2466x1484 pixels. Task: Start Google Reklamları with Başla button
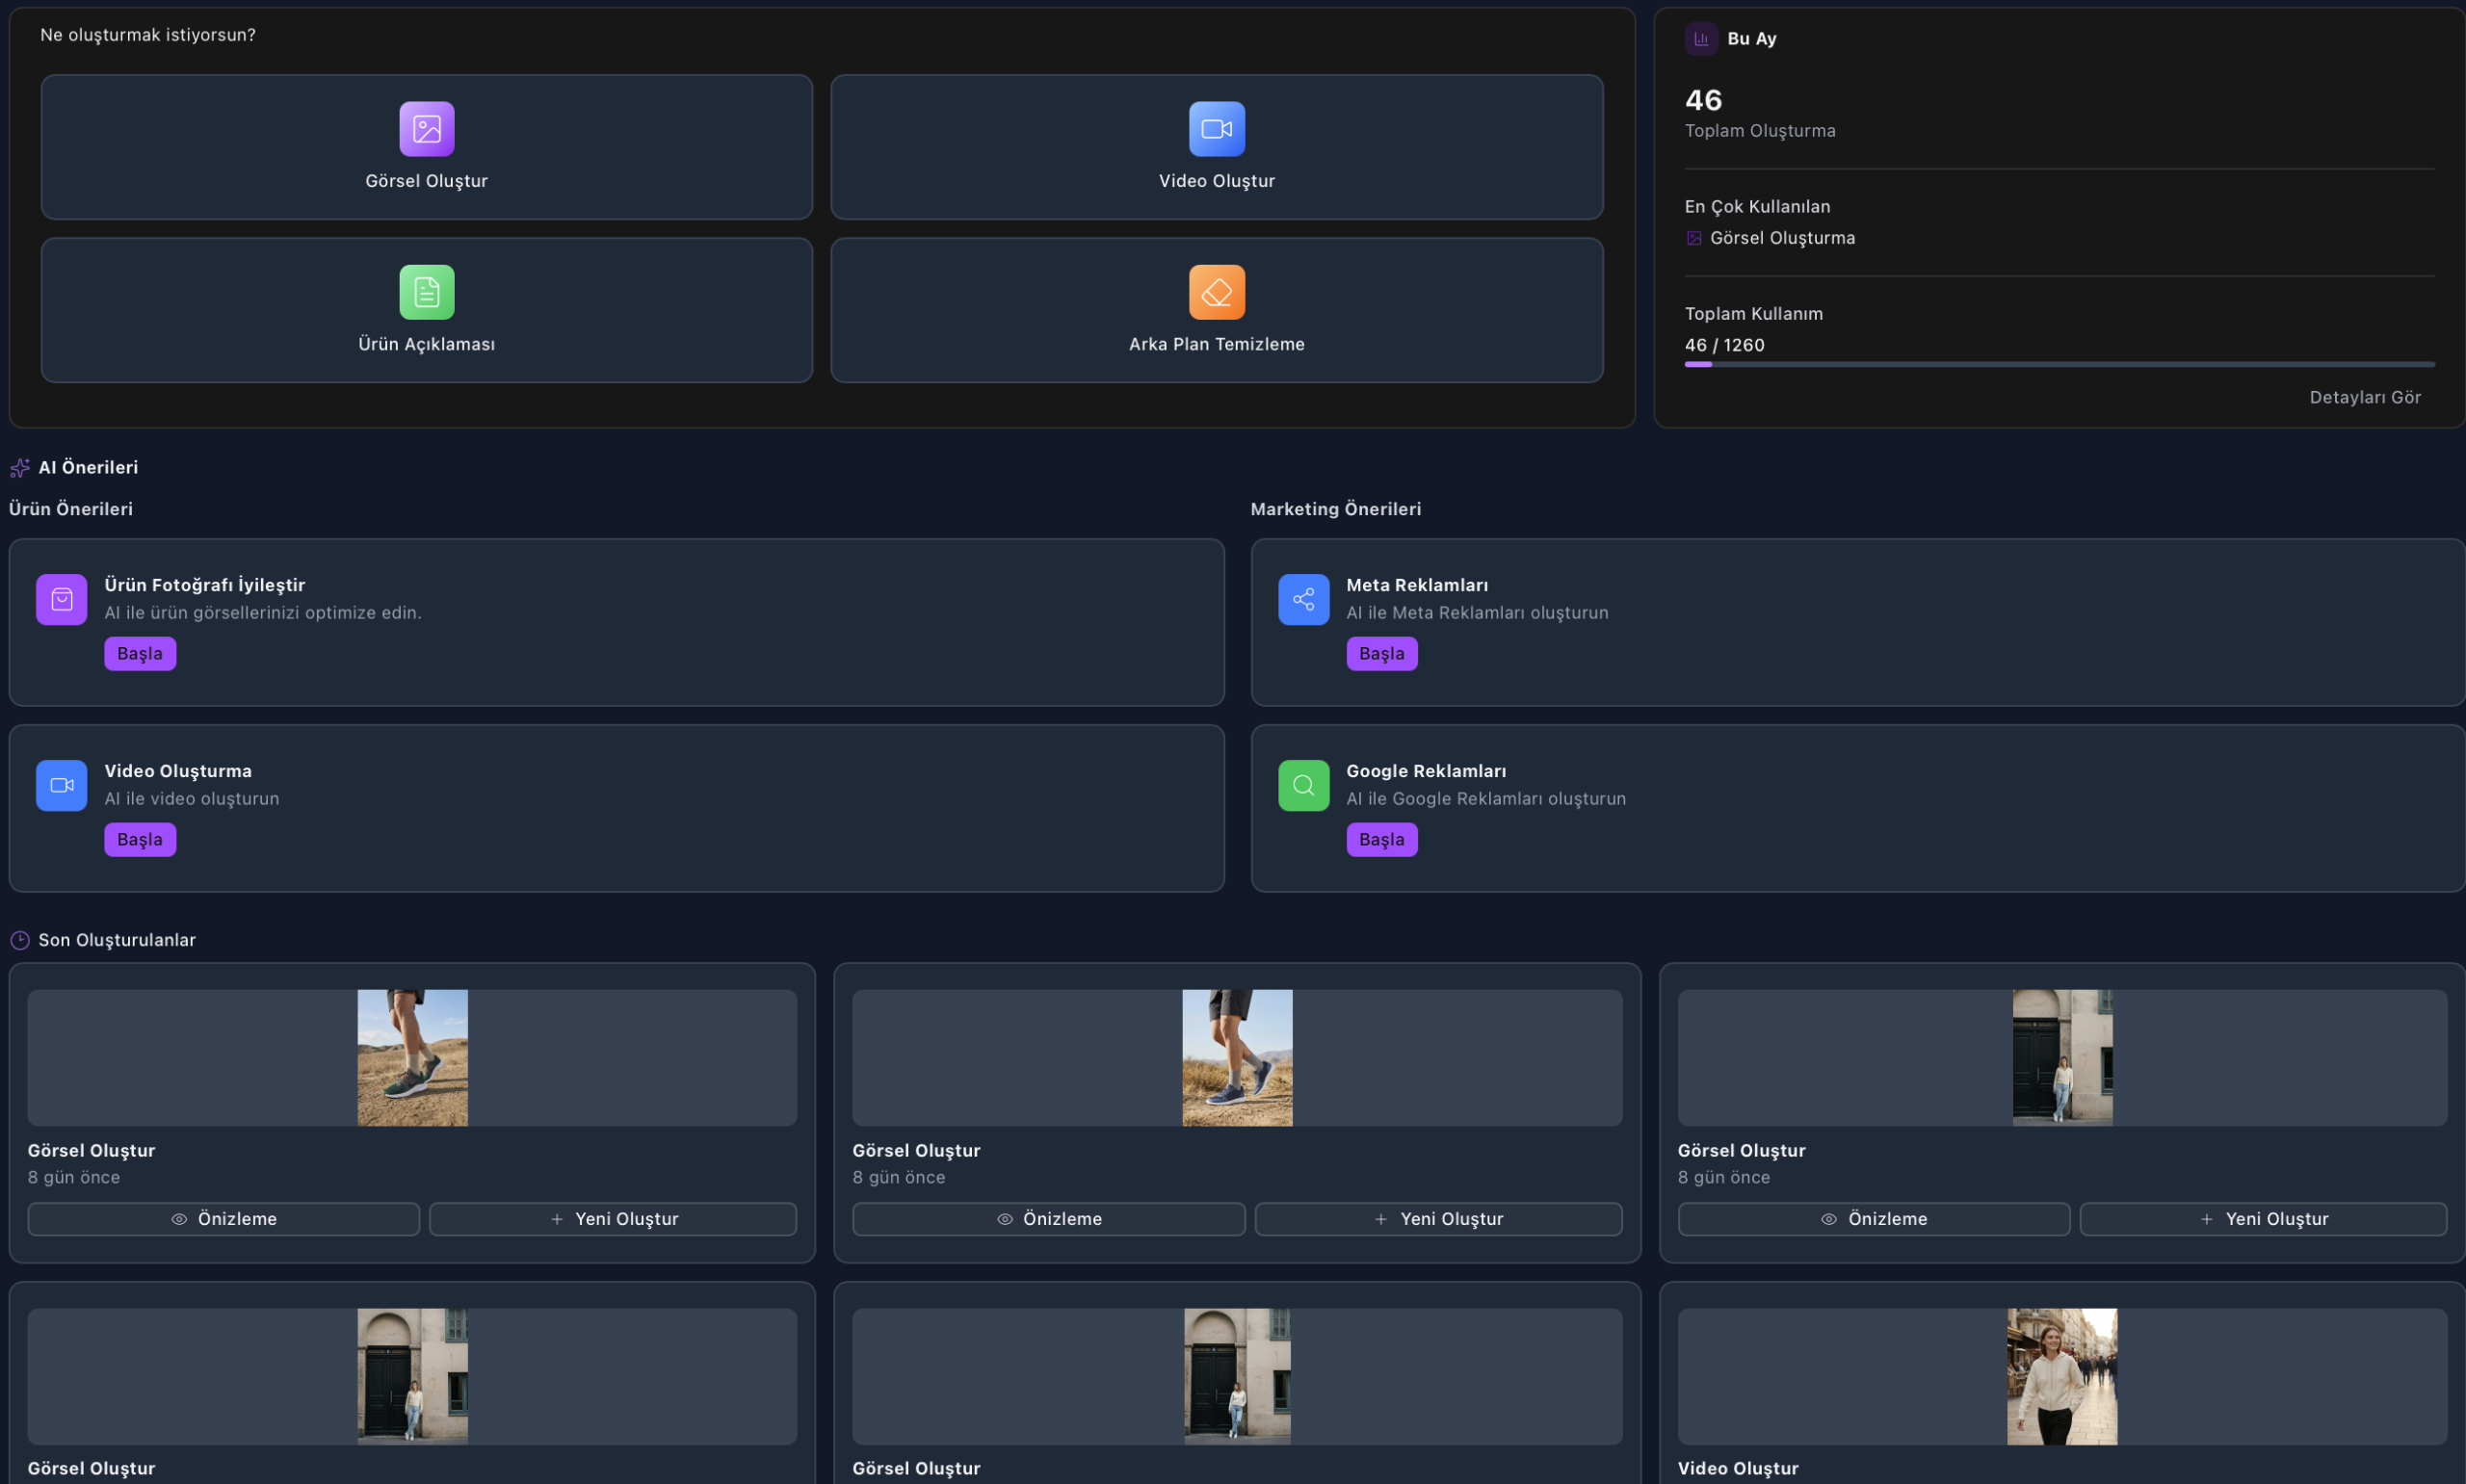pos(1381,839)
